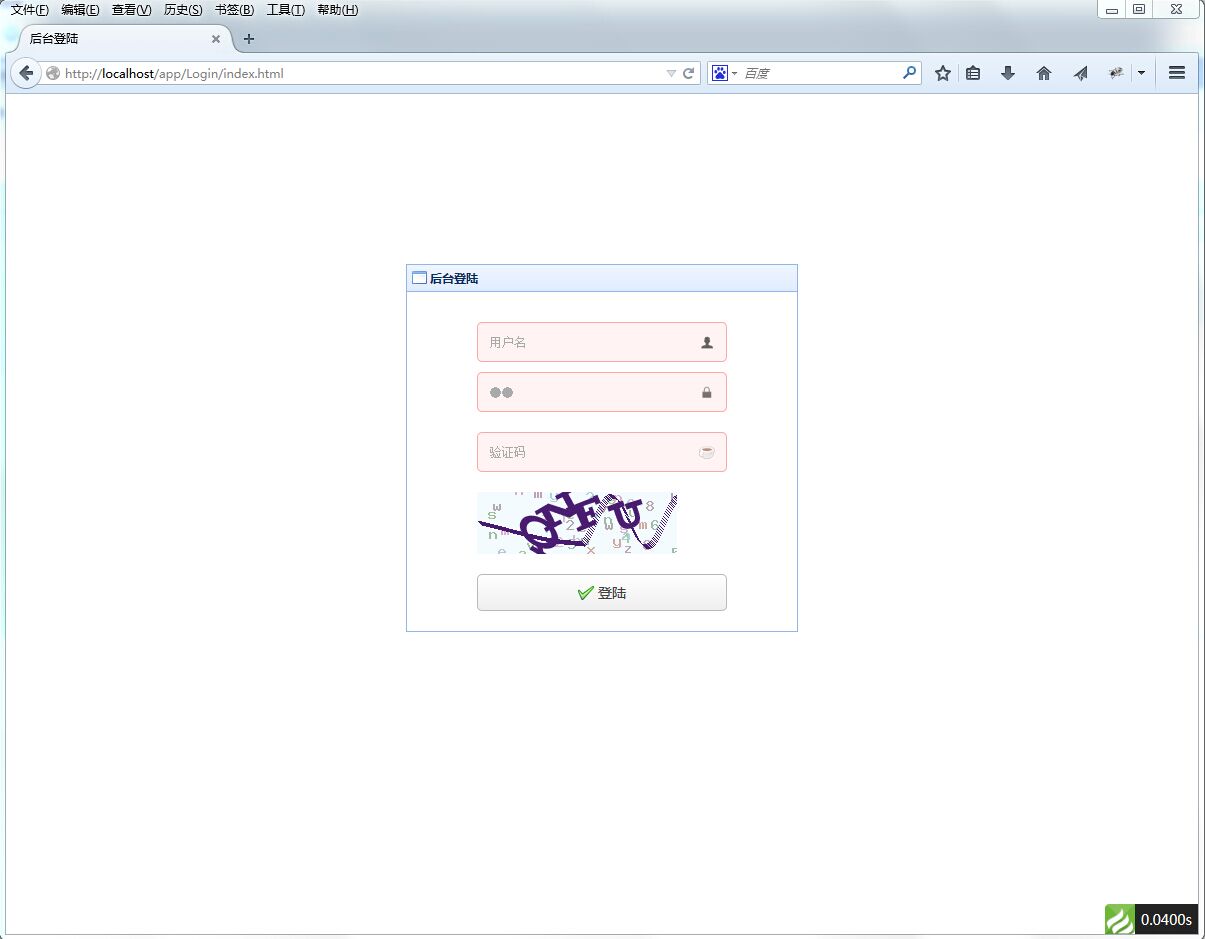Open the 工具(T) menu
The height and width of the screenshot is (939, 1205).
click(x=285, y=10)
